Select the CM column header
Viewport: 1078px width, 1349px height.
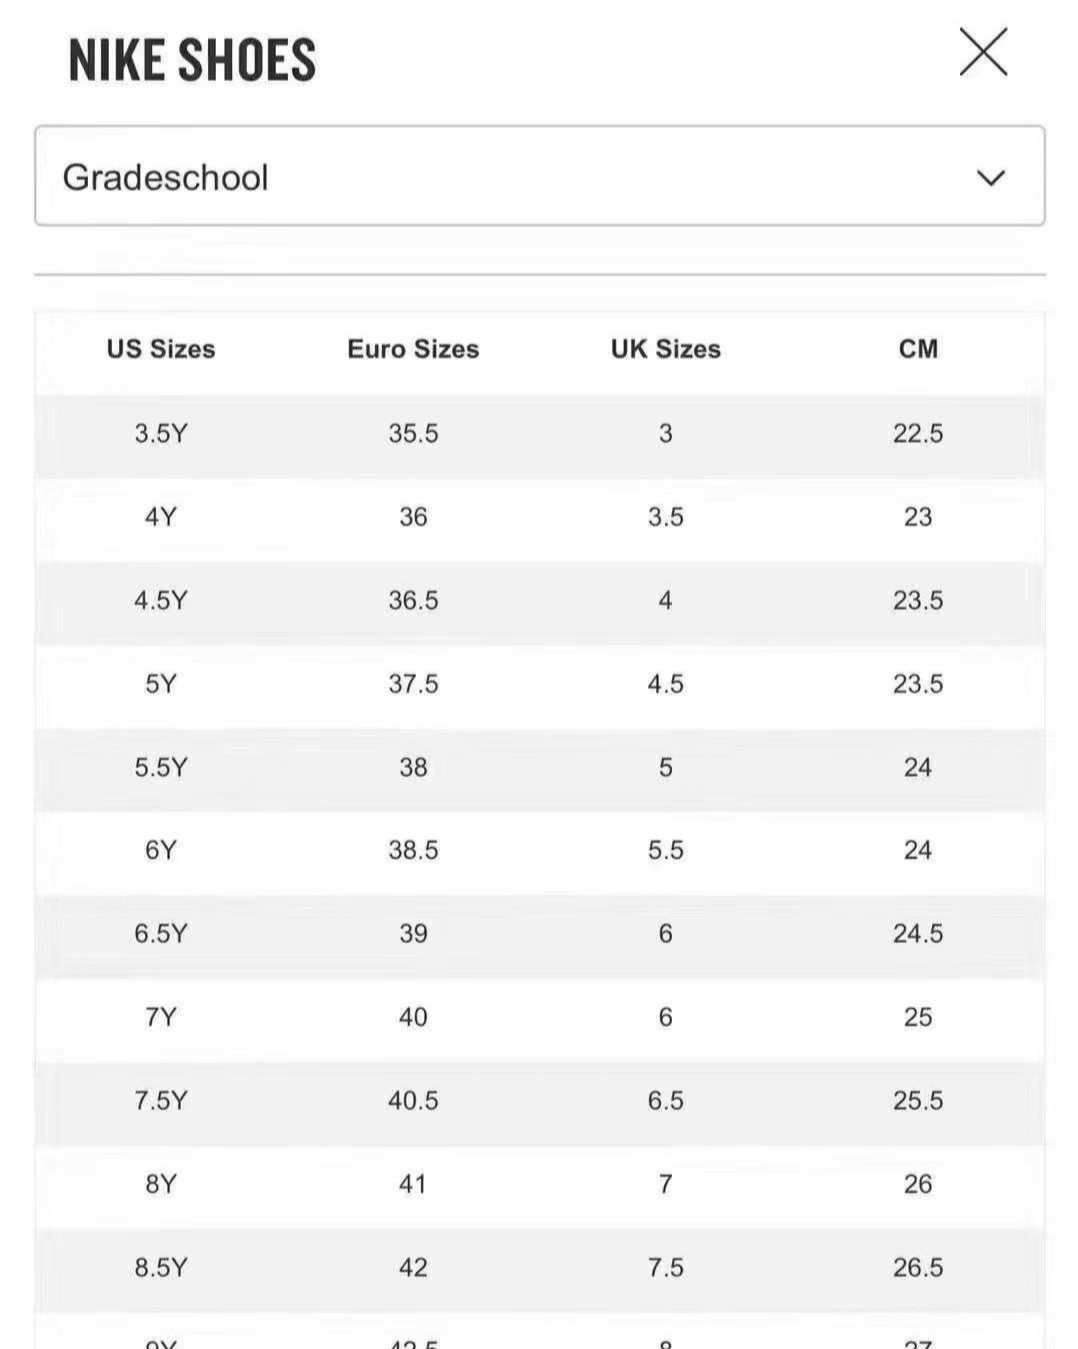918,349
